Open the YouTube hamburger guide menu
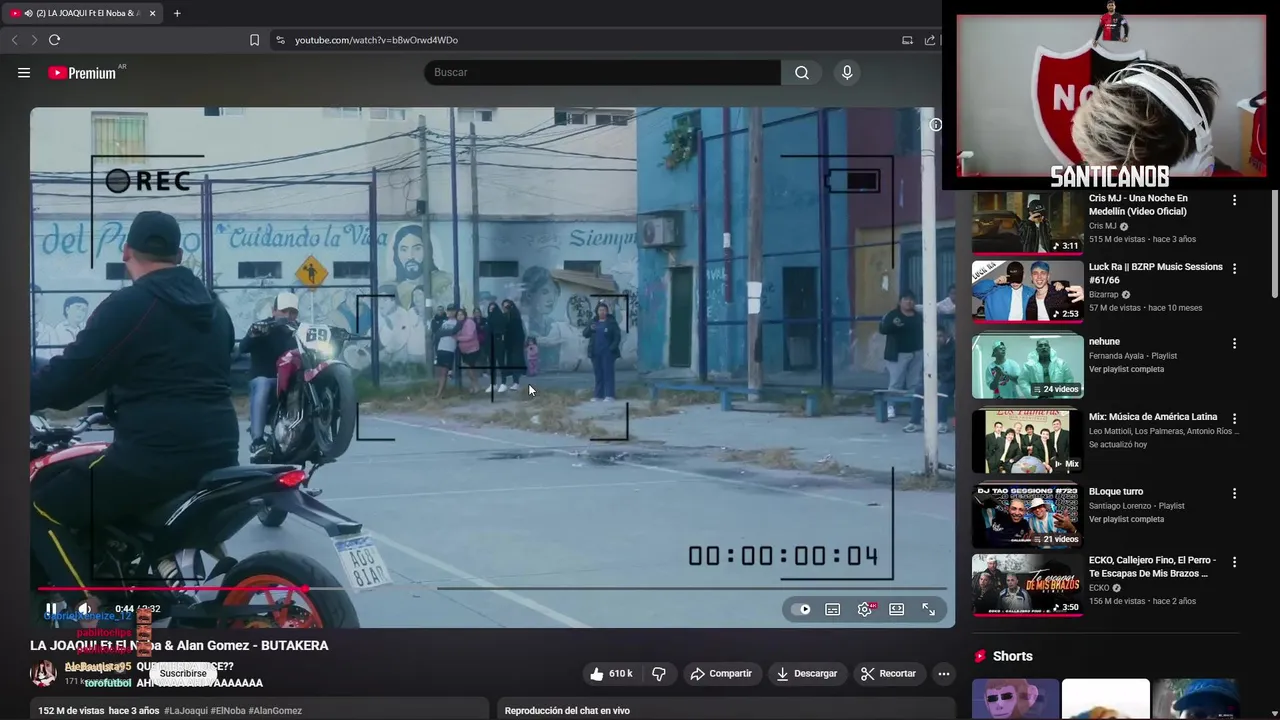The image size is (1280, 720). [24, 73]
